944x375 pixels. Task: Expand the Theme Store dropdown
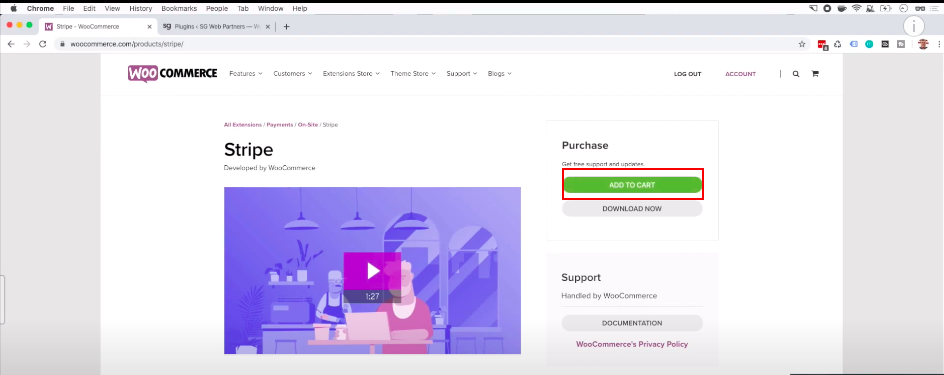coord(413,73)
